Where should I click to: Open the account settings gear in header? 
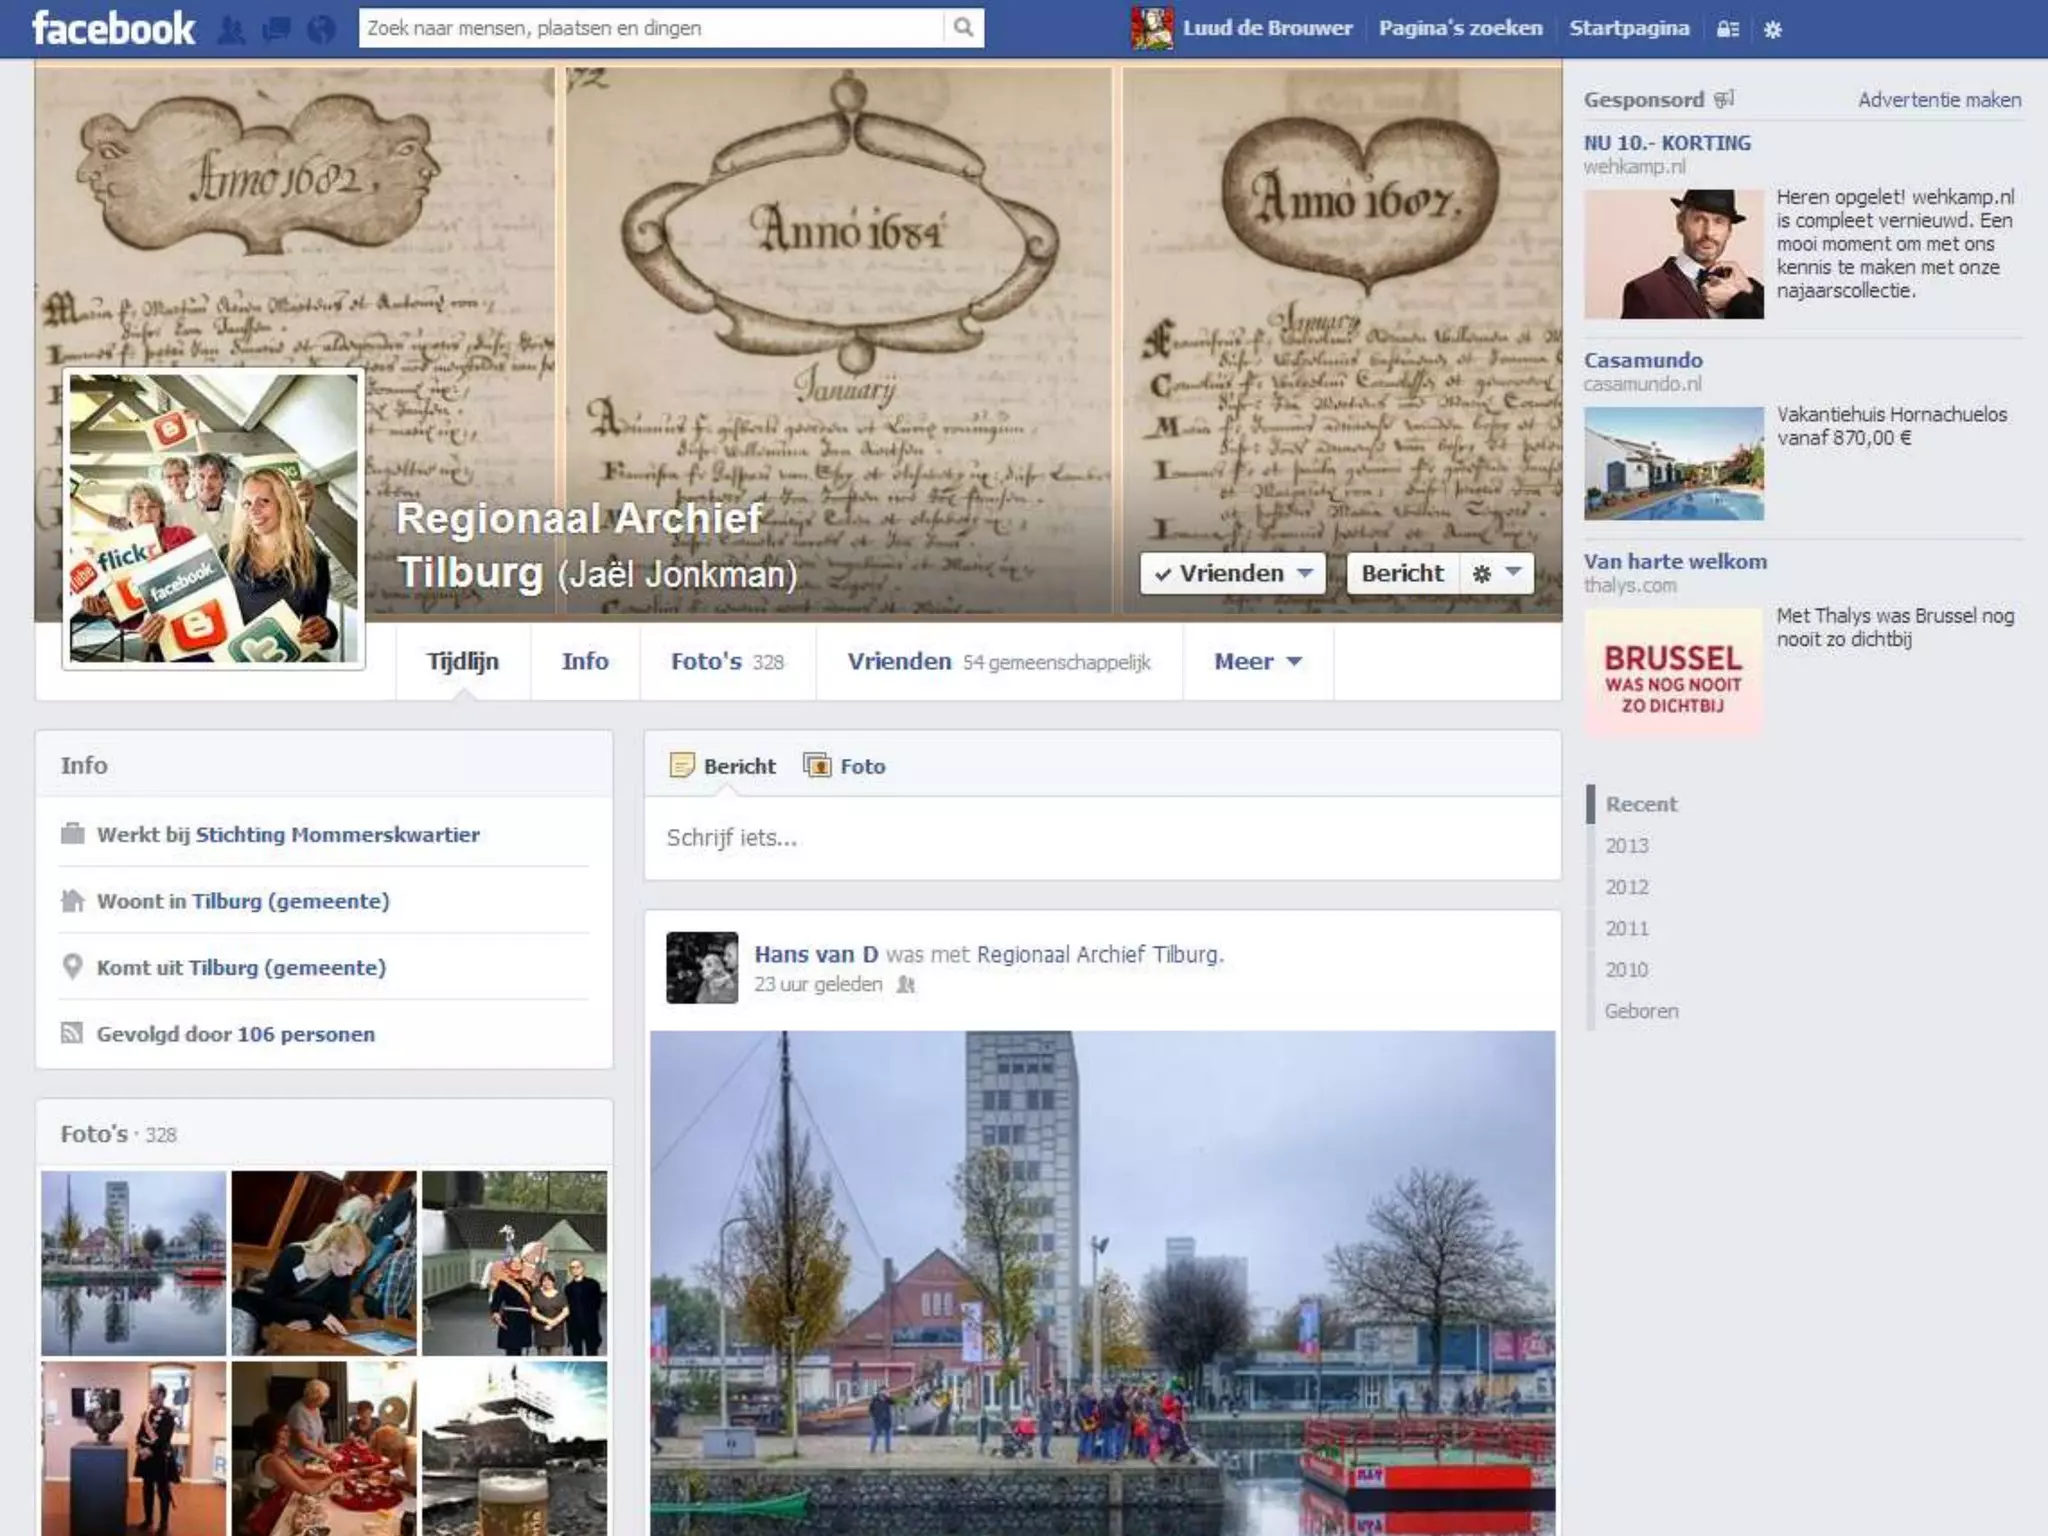point(1773,30)
